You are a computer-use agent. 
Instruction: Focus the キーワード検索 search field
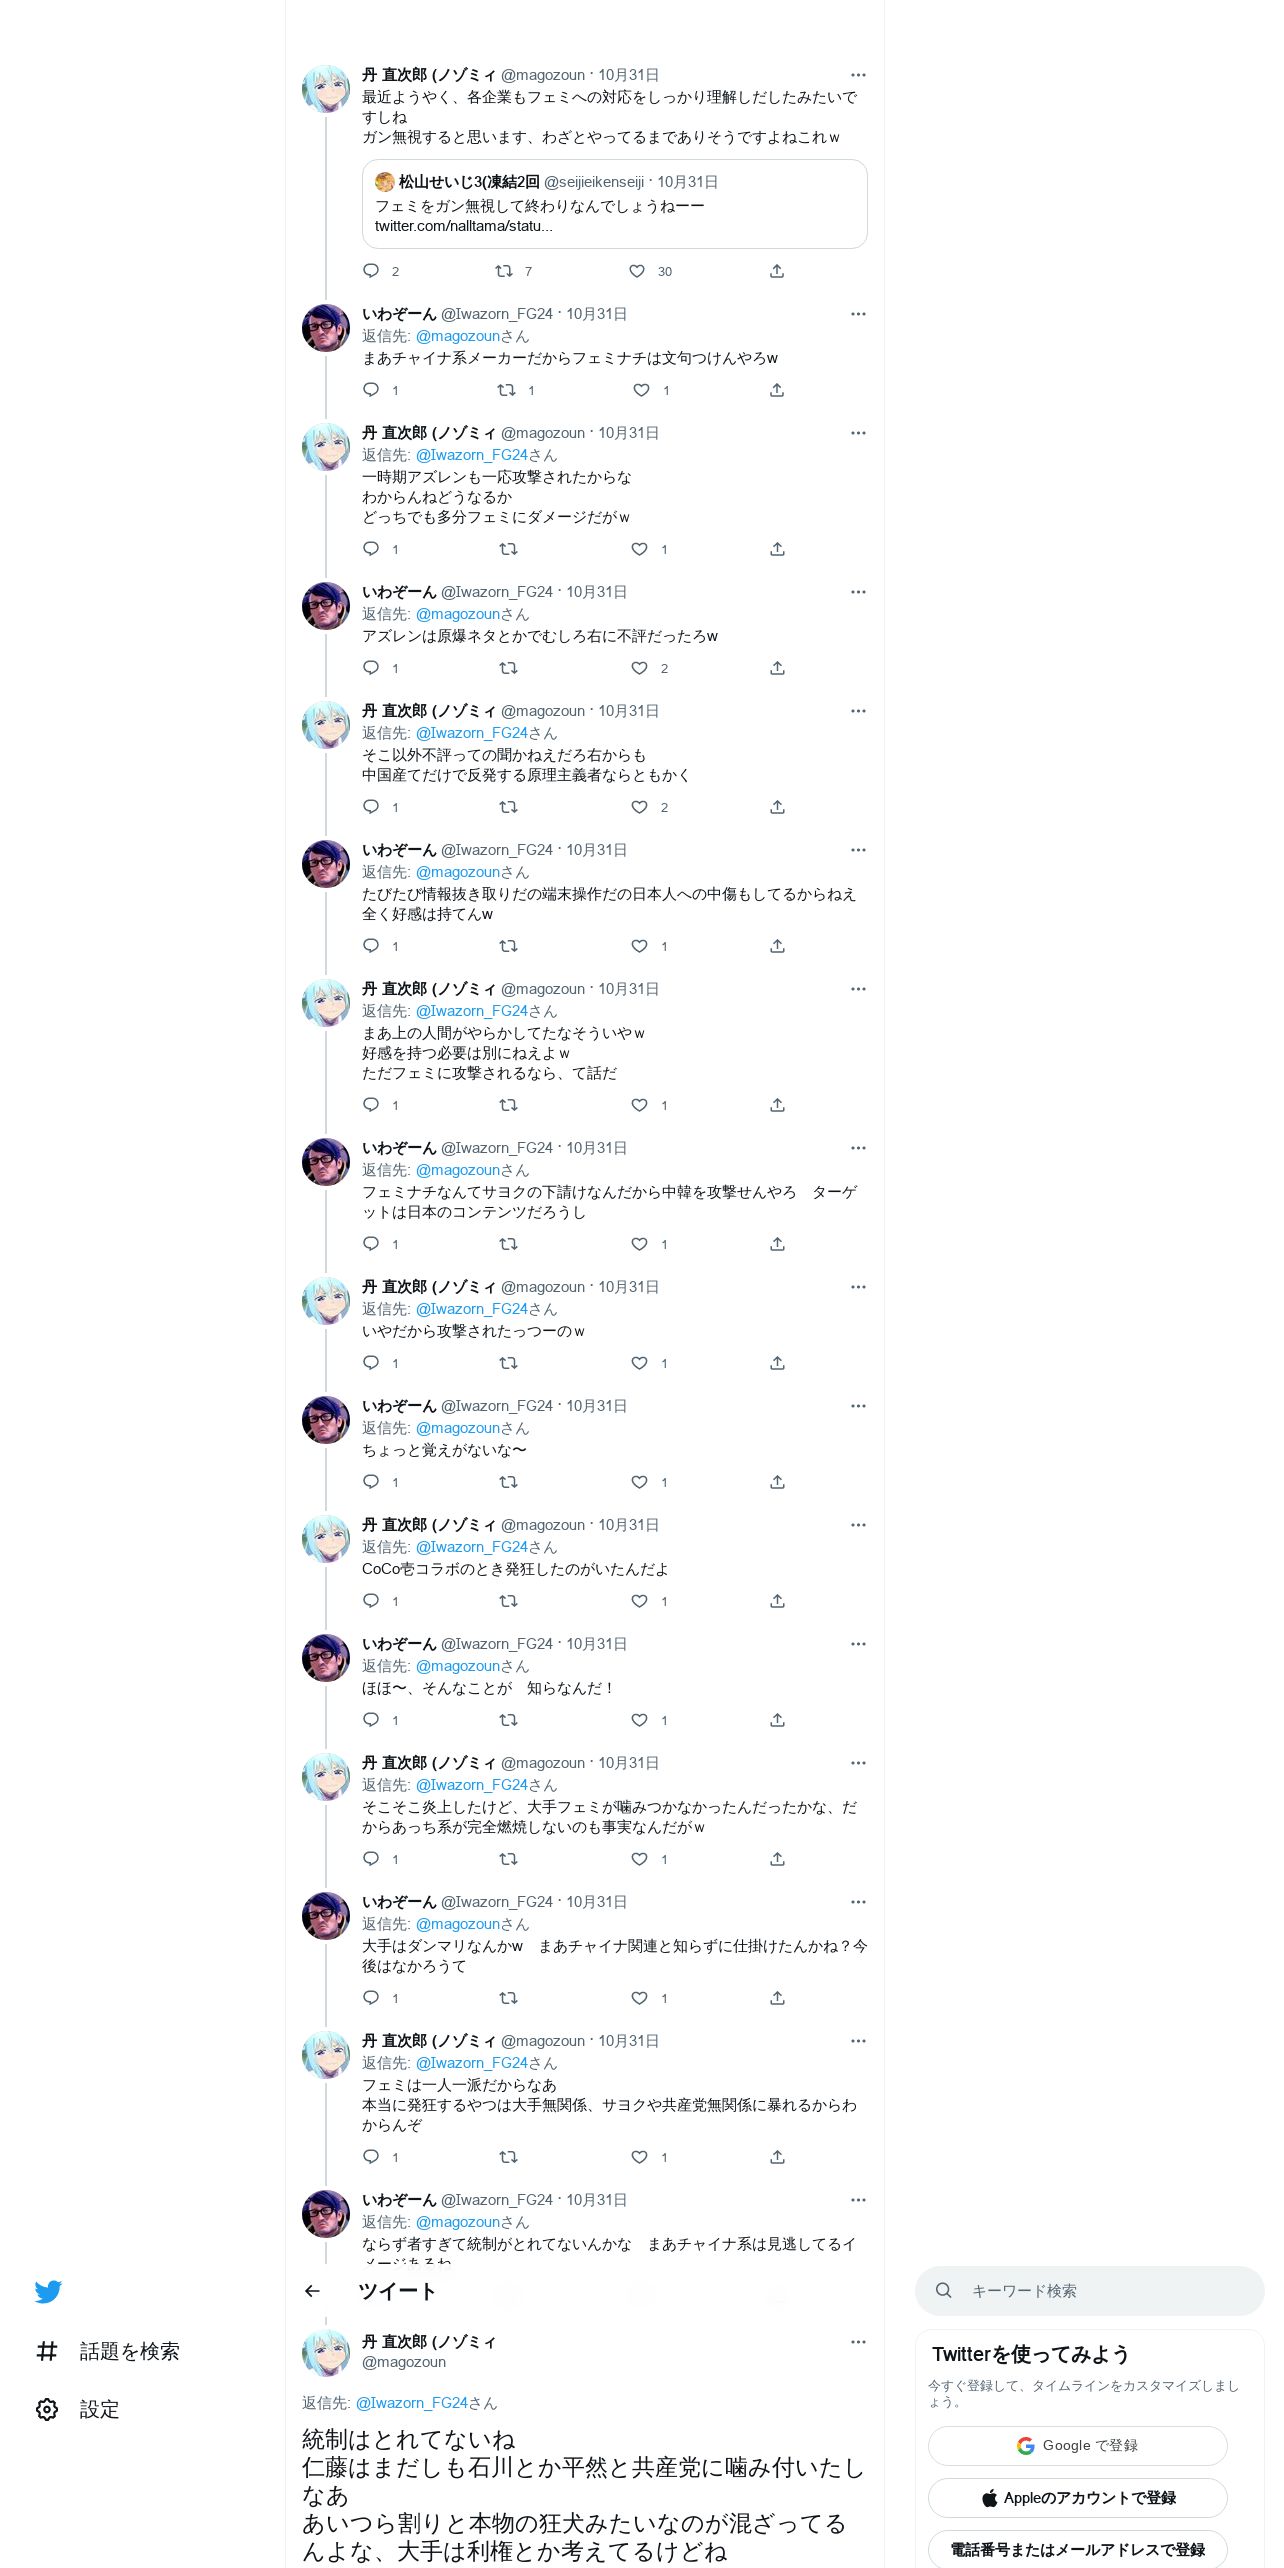(1089, 2291)
